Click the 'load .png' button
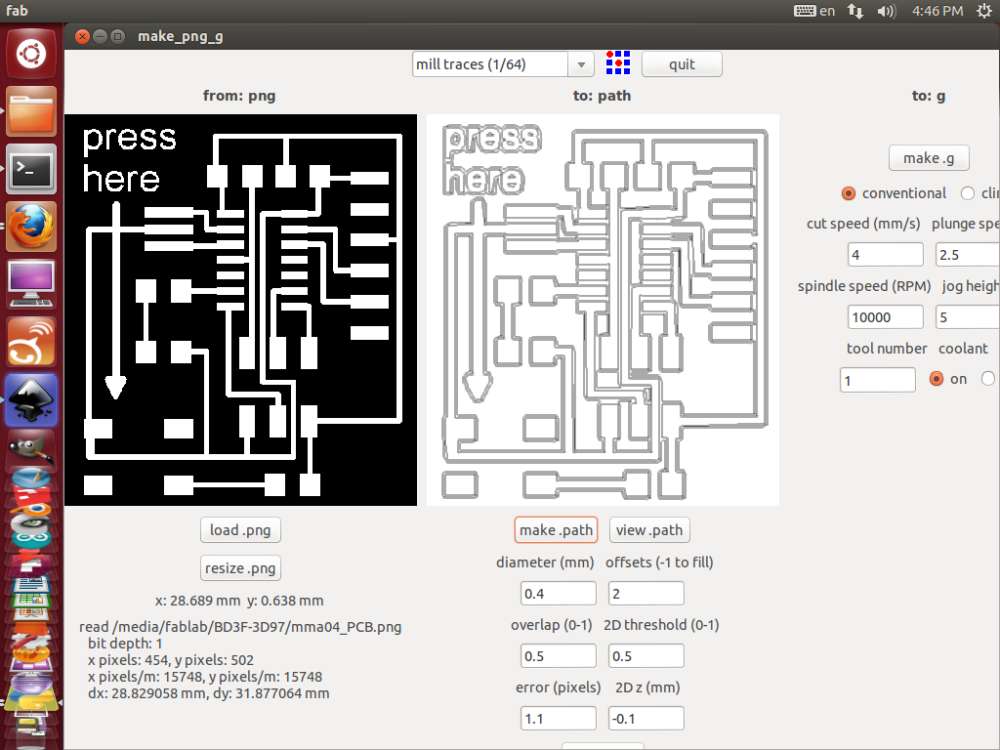 coord(240,530)
